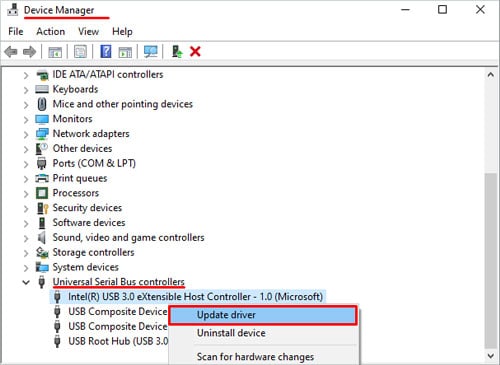Click the Processors chip icon

42,193
